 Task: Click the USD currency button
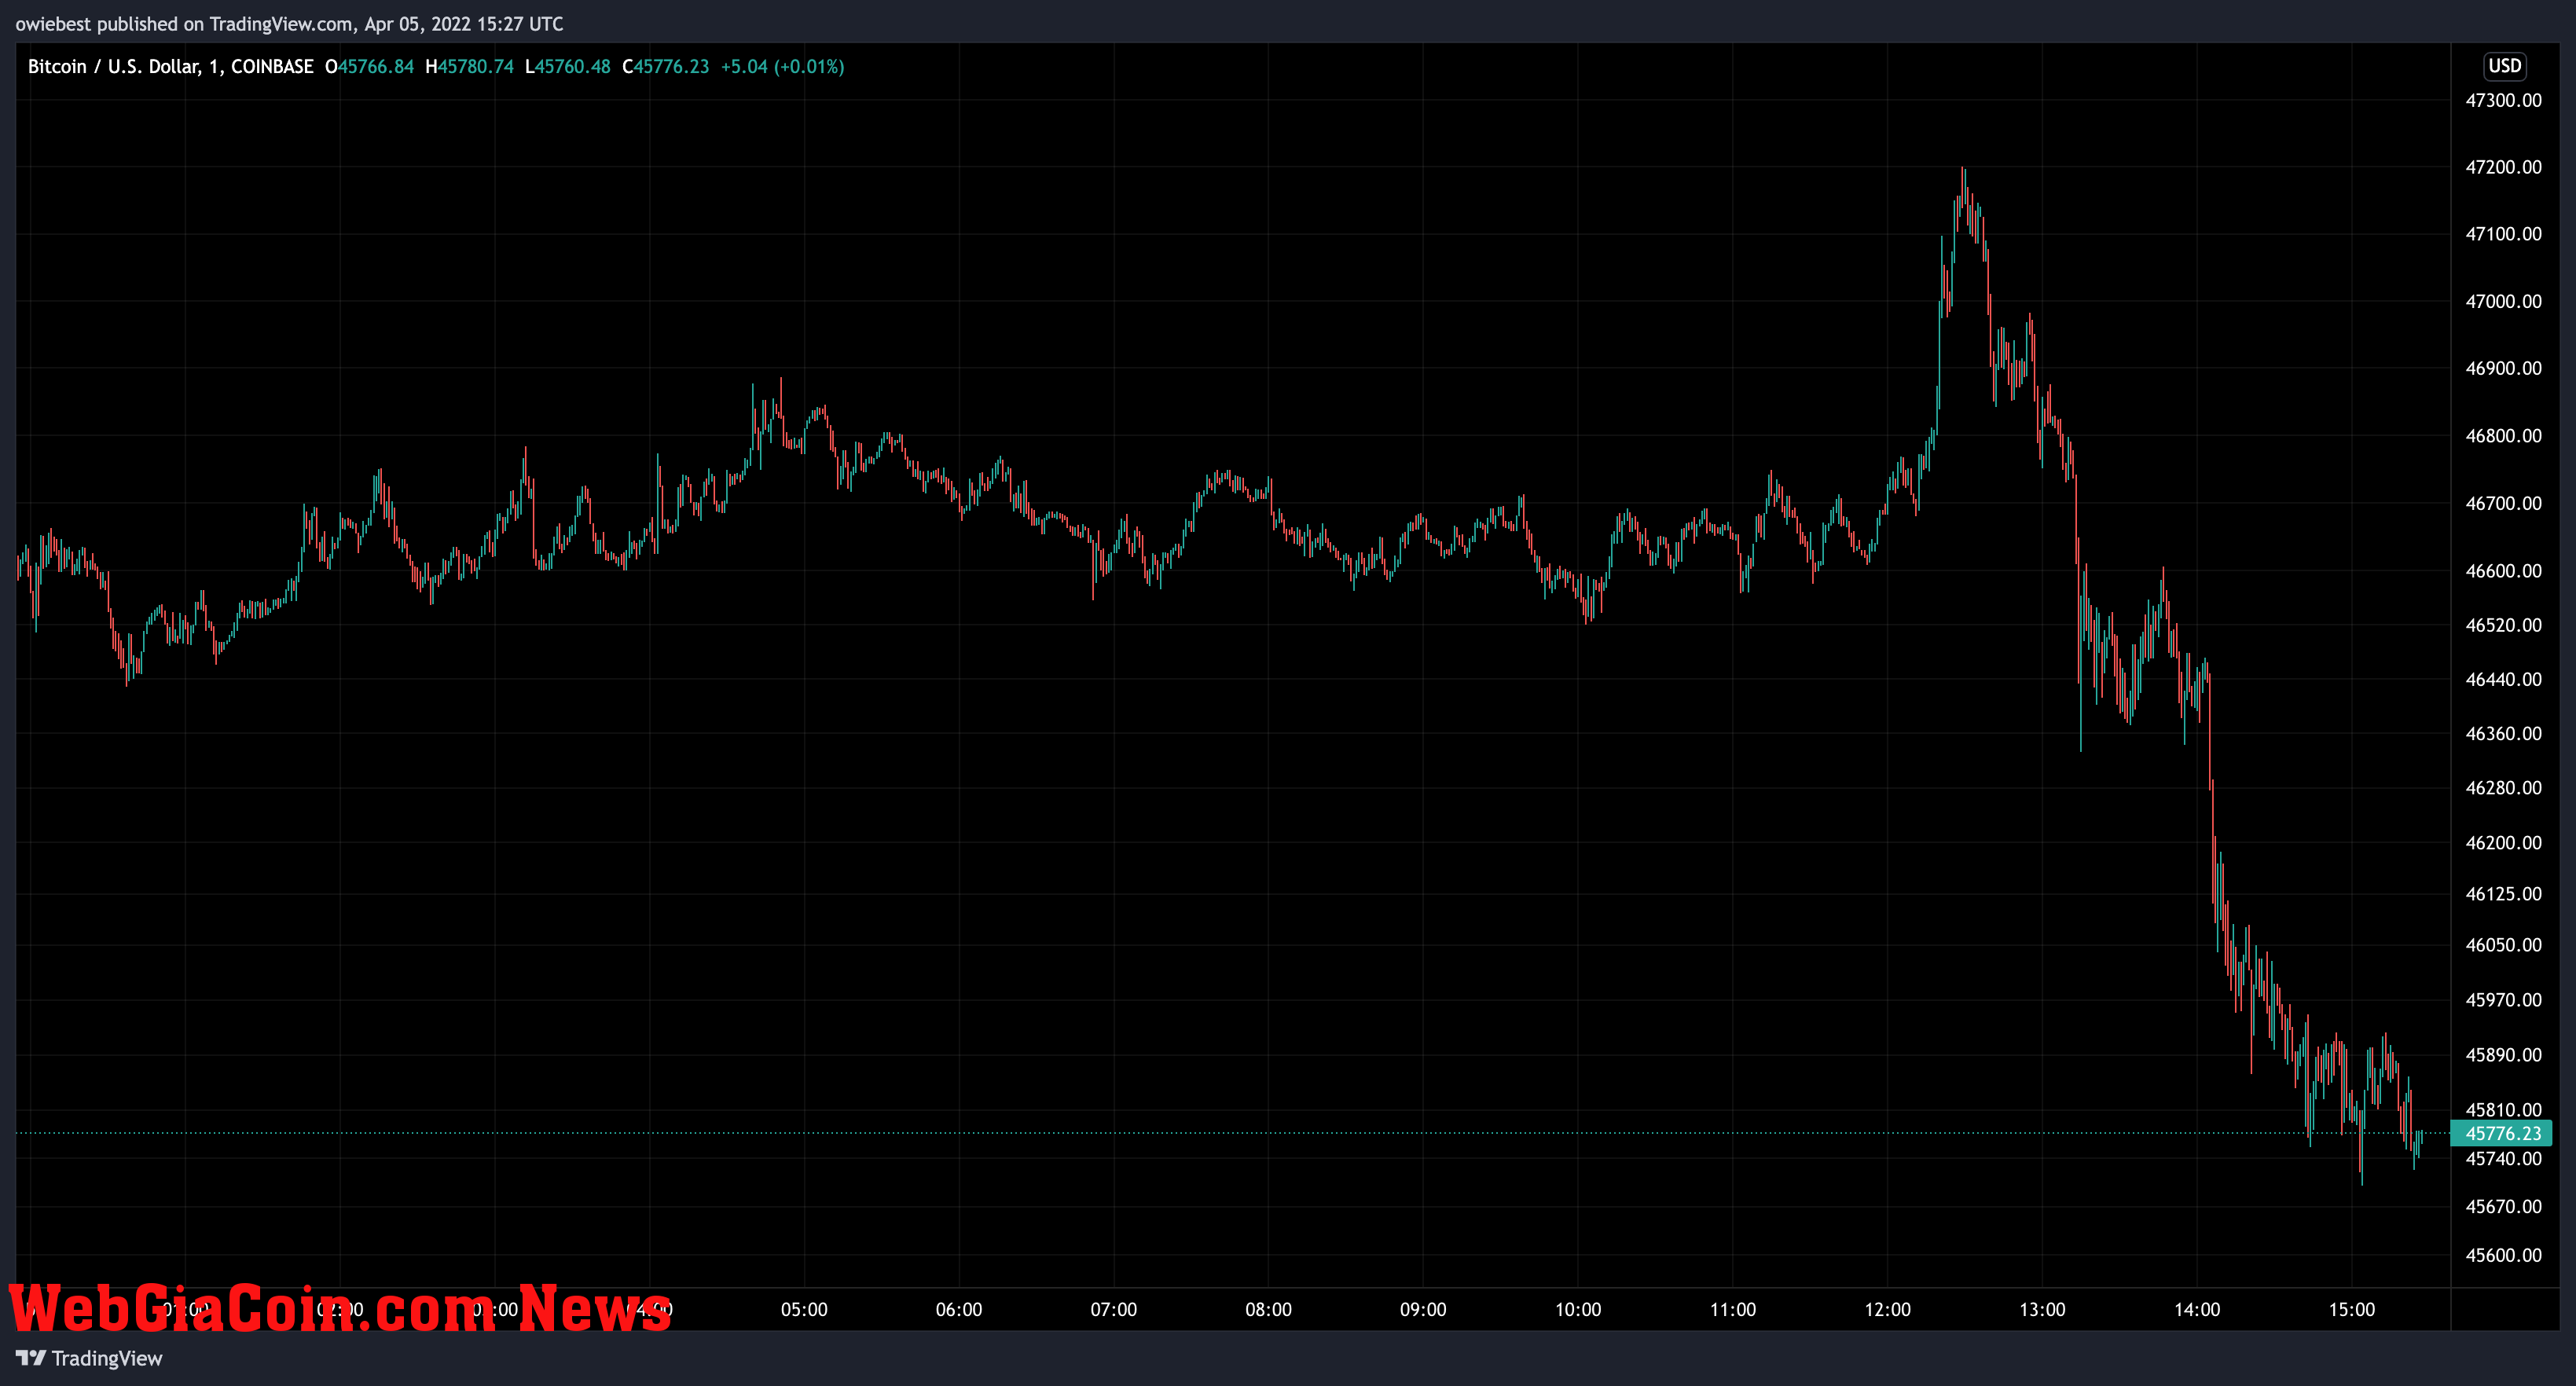pos(2504,66)
